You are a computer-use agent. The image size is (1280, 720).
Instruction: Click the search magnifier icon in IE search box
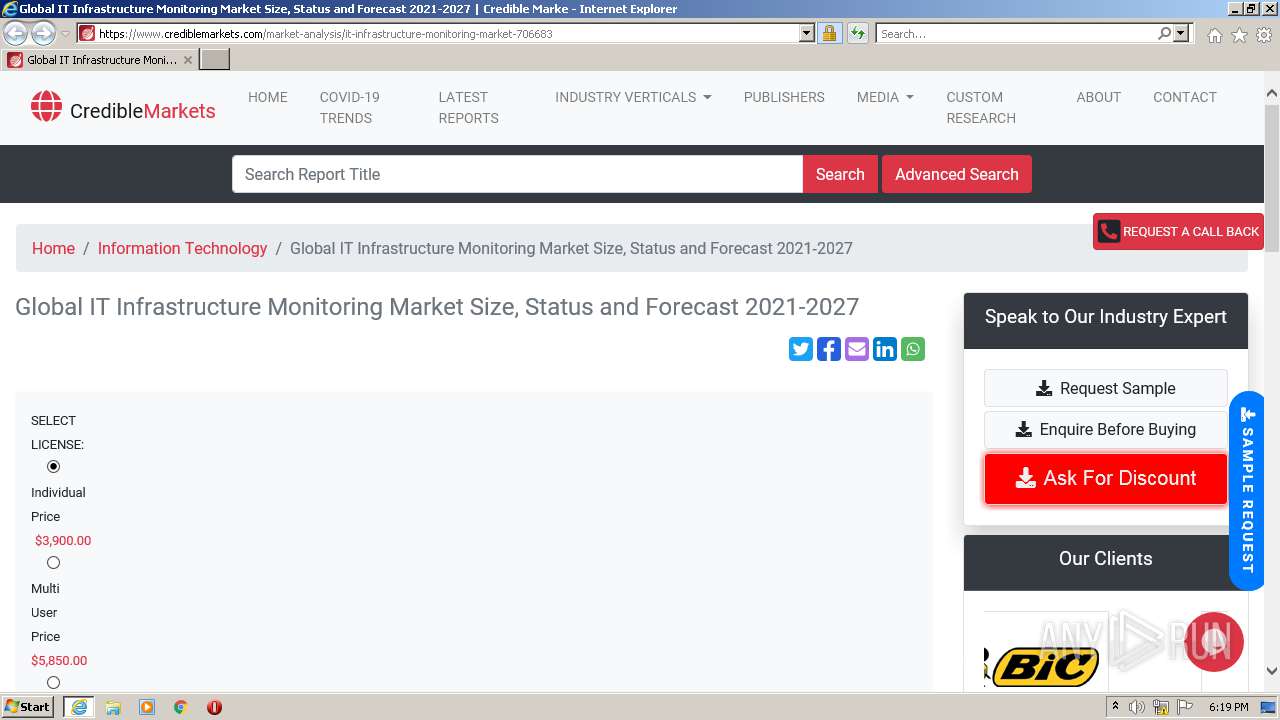[x=1164, y=33]
